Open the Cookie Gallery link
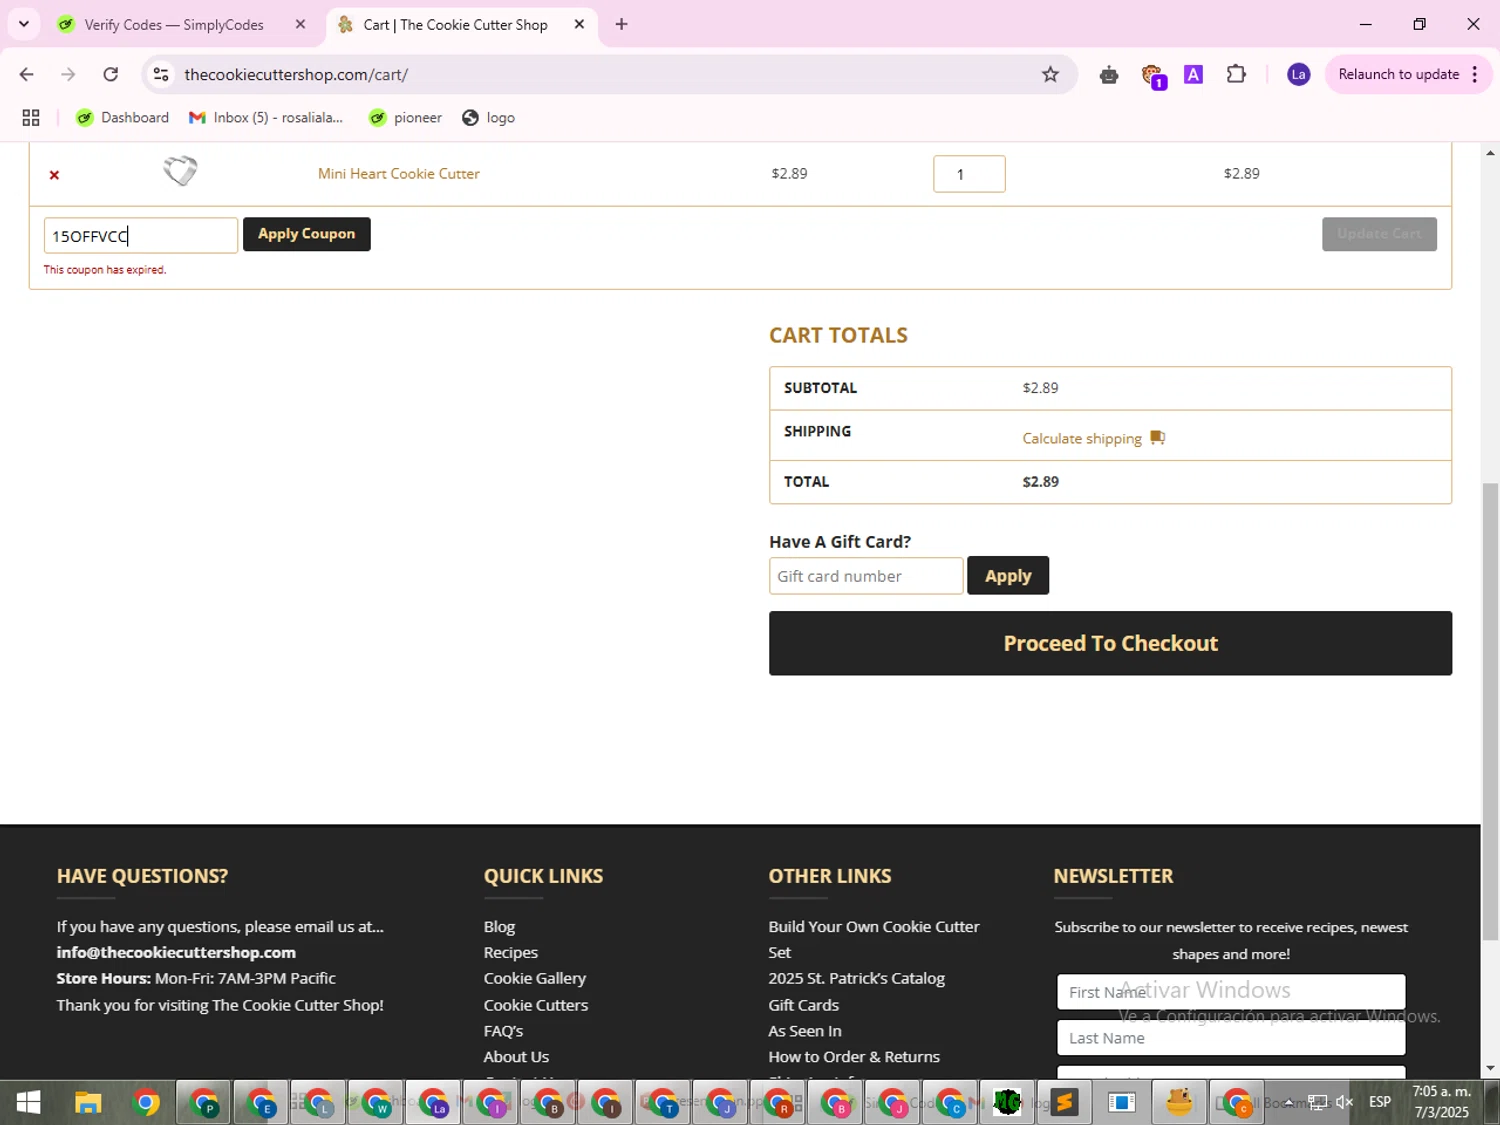 pyautogui.click(x=534, y=979)
